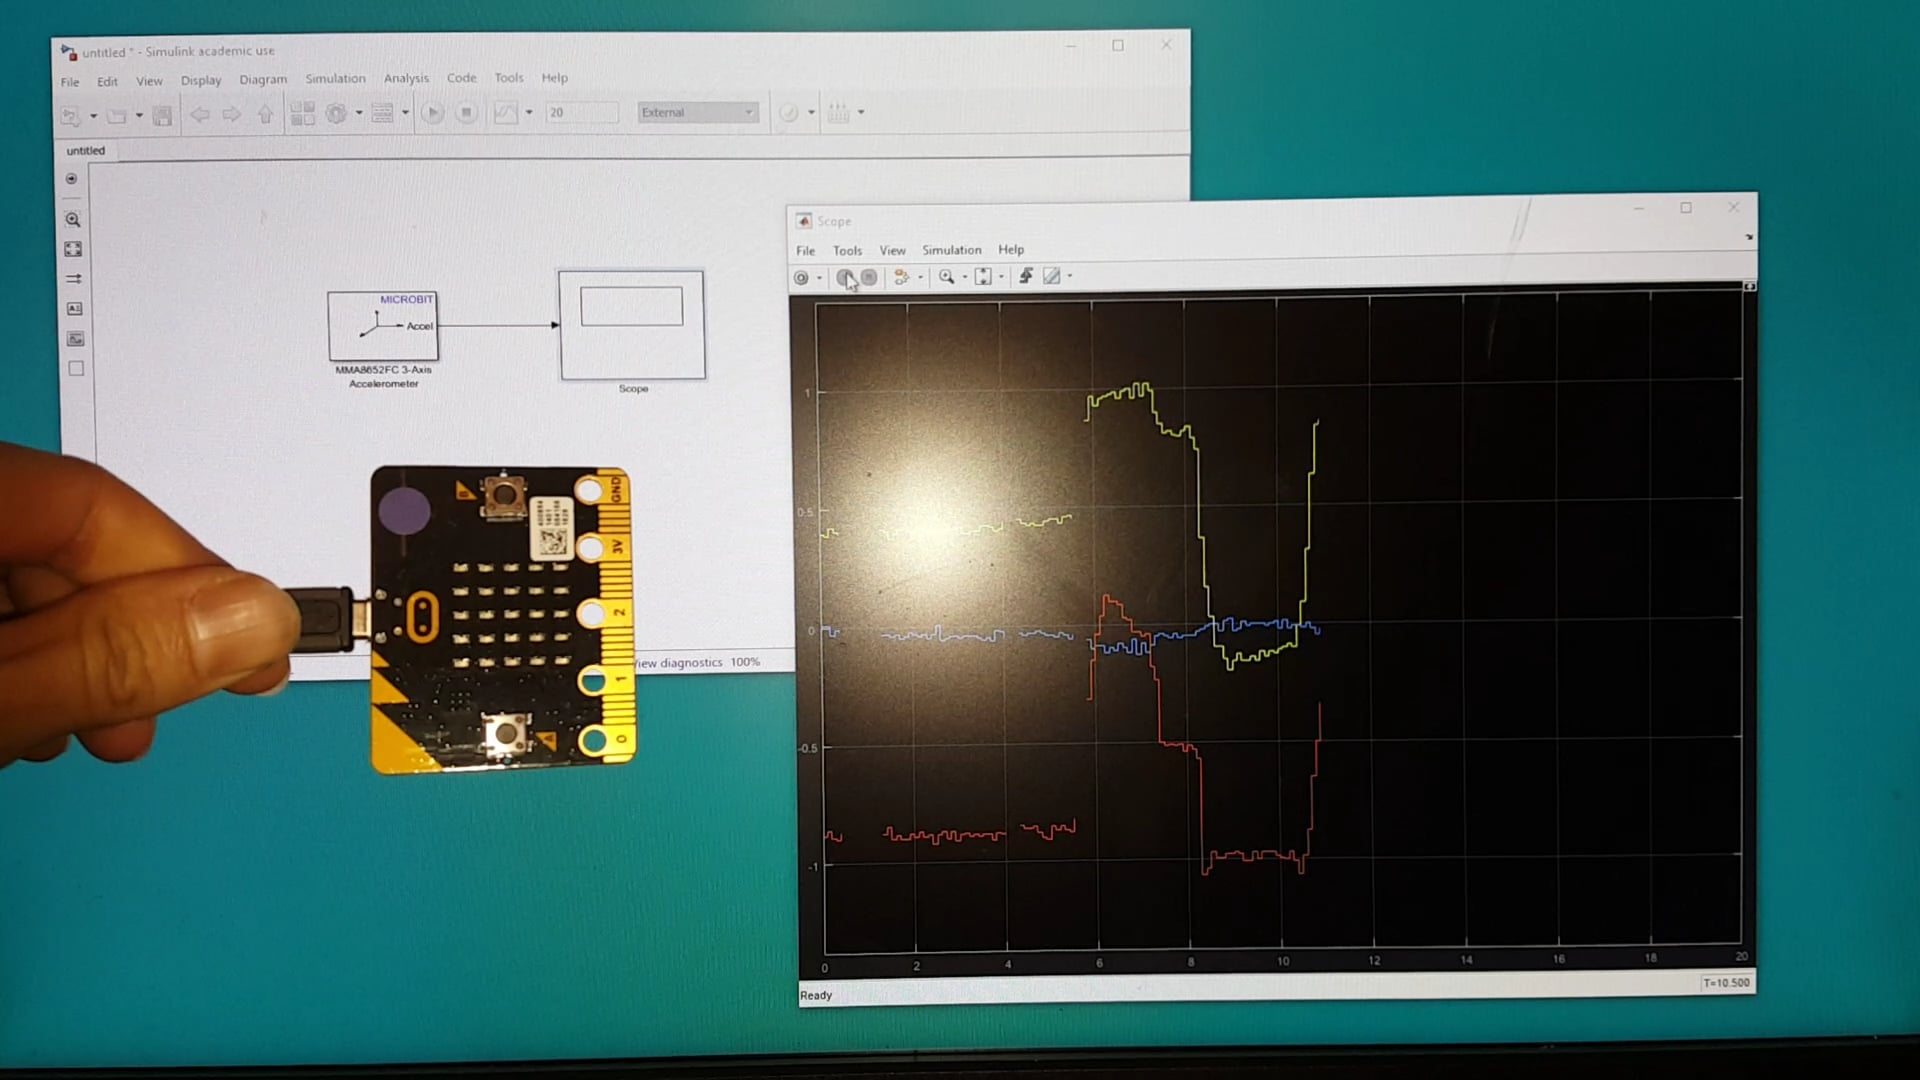
Task: Open the Open File dropdown arrow
Action: (x=140, y=113)
